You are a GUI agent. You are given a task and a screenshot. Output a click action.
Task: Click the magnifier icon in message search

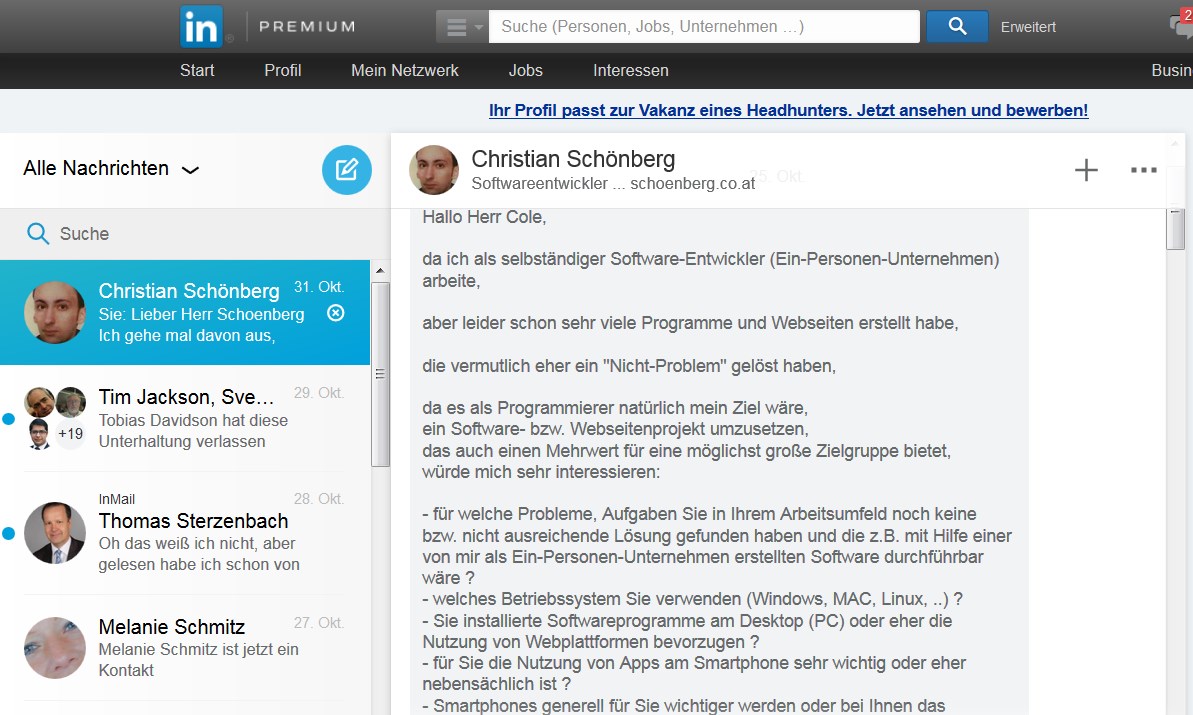tap(38, 234)
